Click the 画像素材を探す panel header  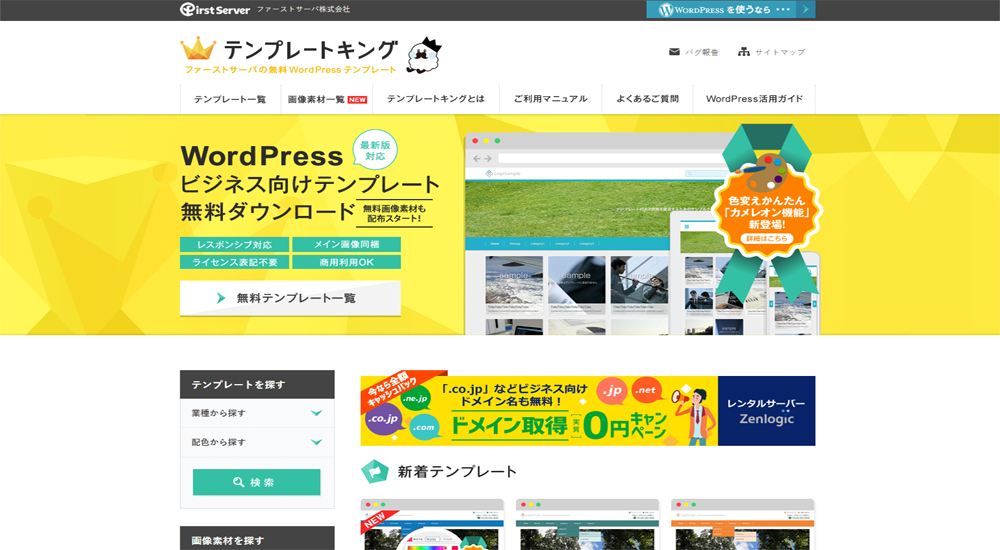click(x=257, y=539)
